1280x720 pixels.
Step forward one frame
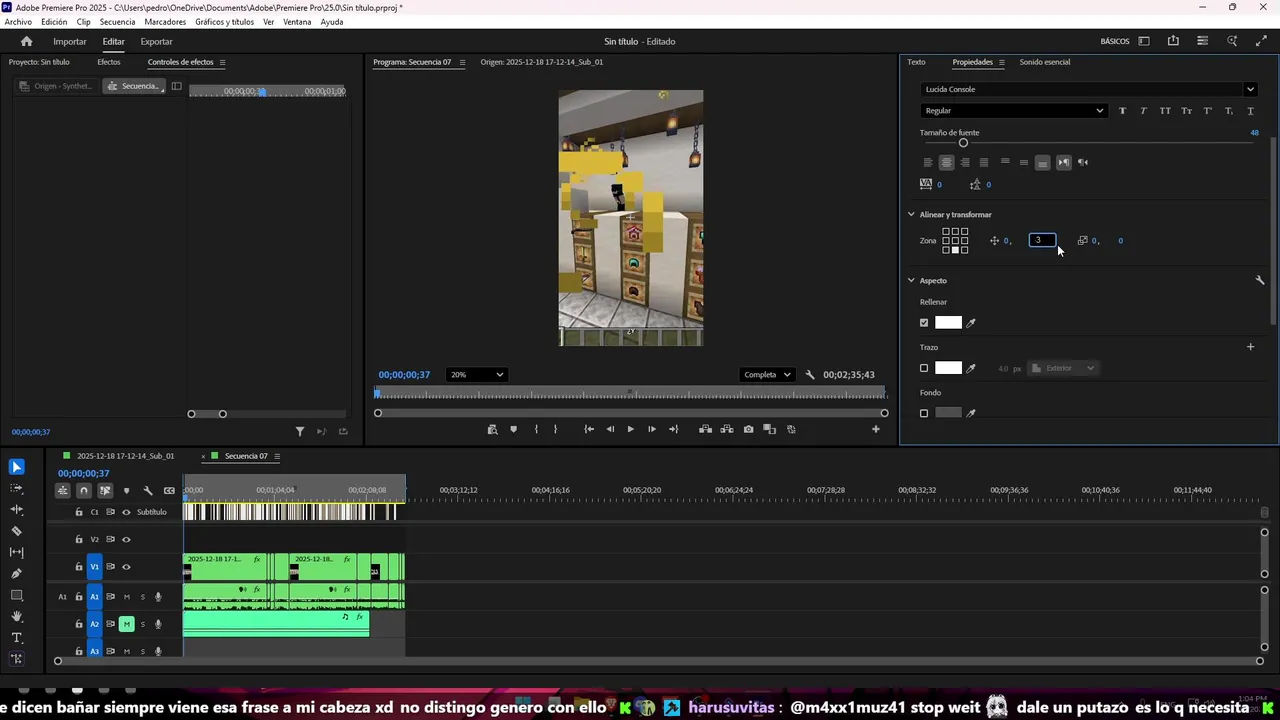click(x=652, y=429)
